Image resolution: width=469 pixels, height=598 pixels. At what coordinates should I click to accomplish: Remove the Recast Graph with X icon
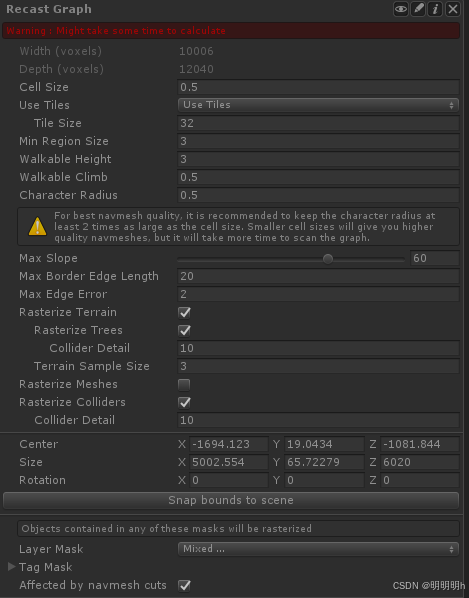pos(453,9)
